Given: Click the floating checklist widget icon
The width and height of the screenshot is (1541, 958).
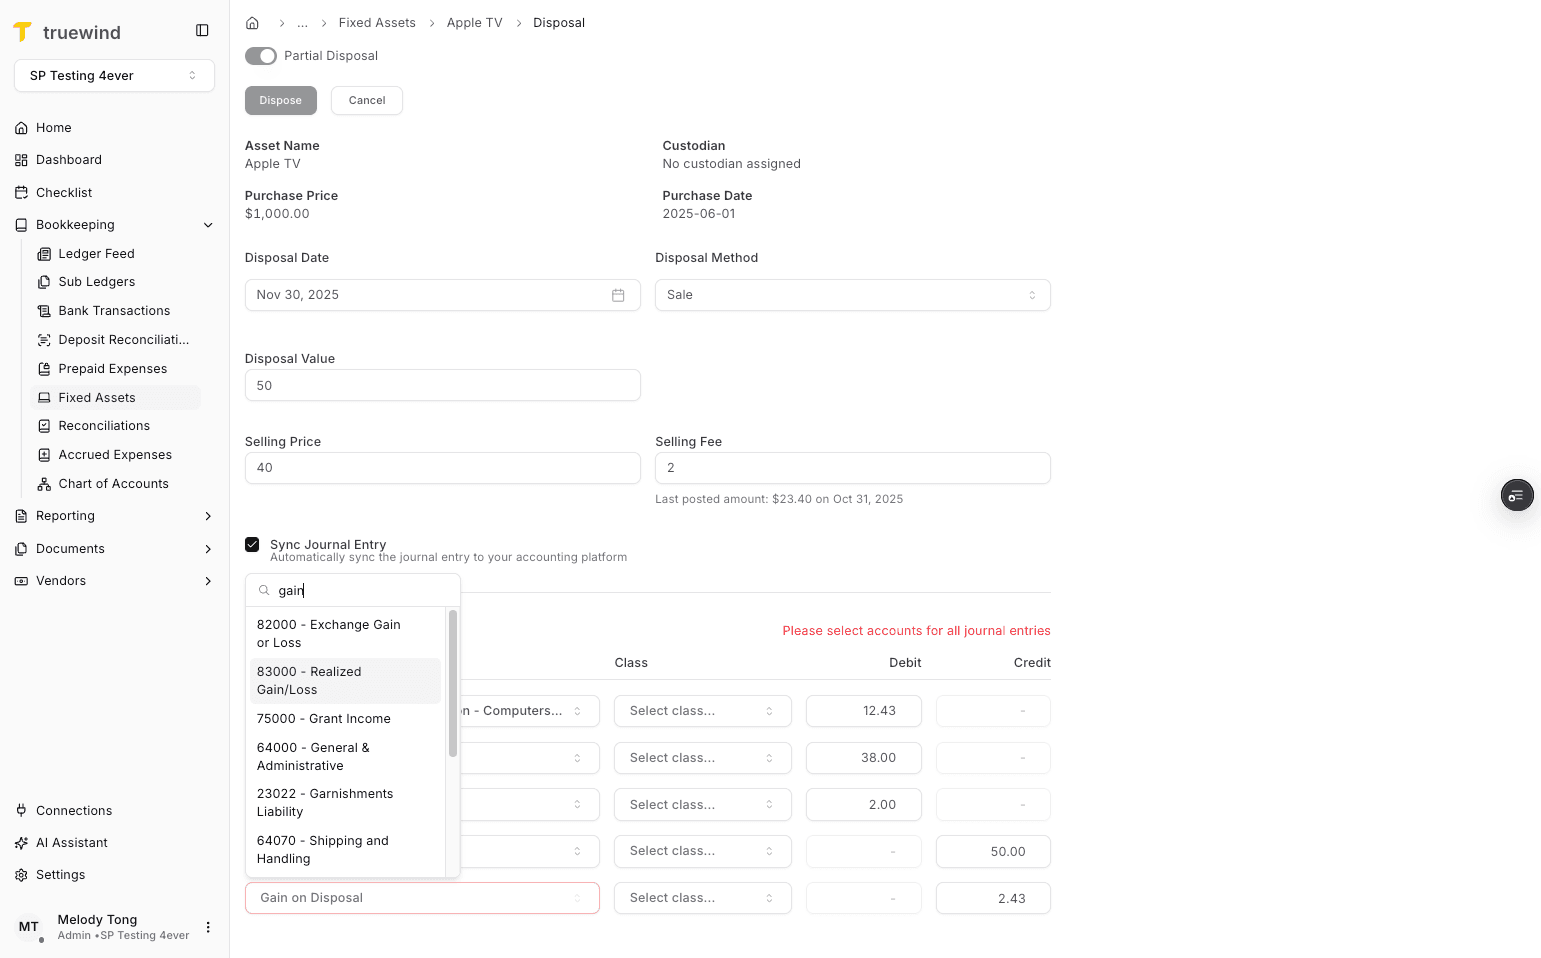Looking at the screenshot, I should point(1516,495).
